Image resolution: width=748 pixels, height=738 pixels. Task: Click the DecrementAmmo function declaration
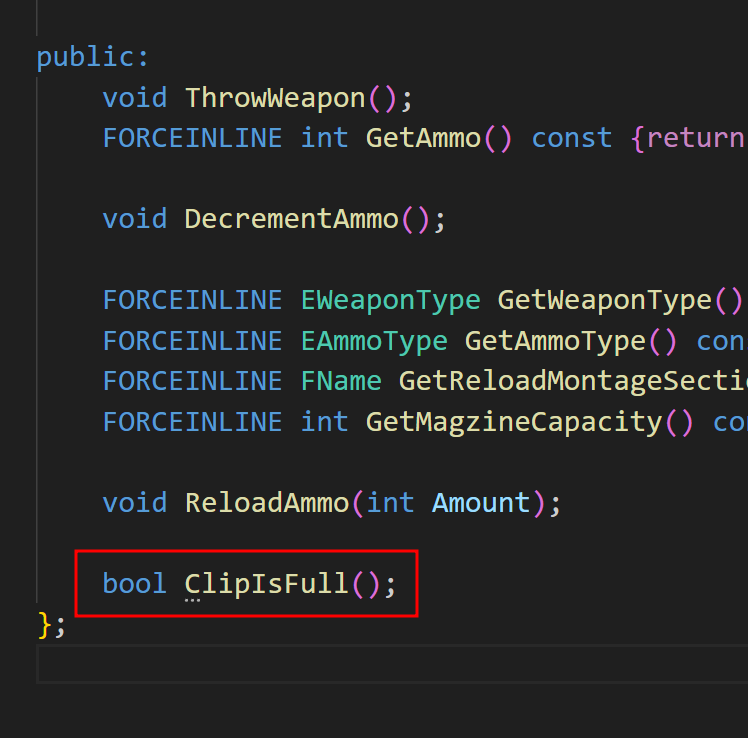point(274,219)
